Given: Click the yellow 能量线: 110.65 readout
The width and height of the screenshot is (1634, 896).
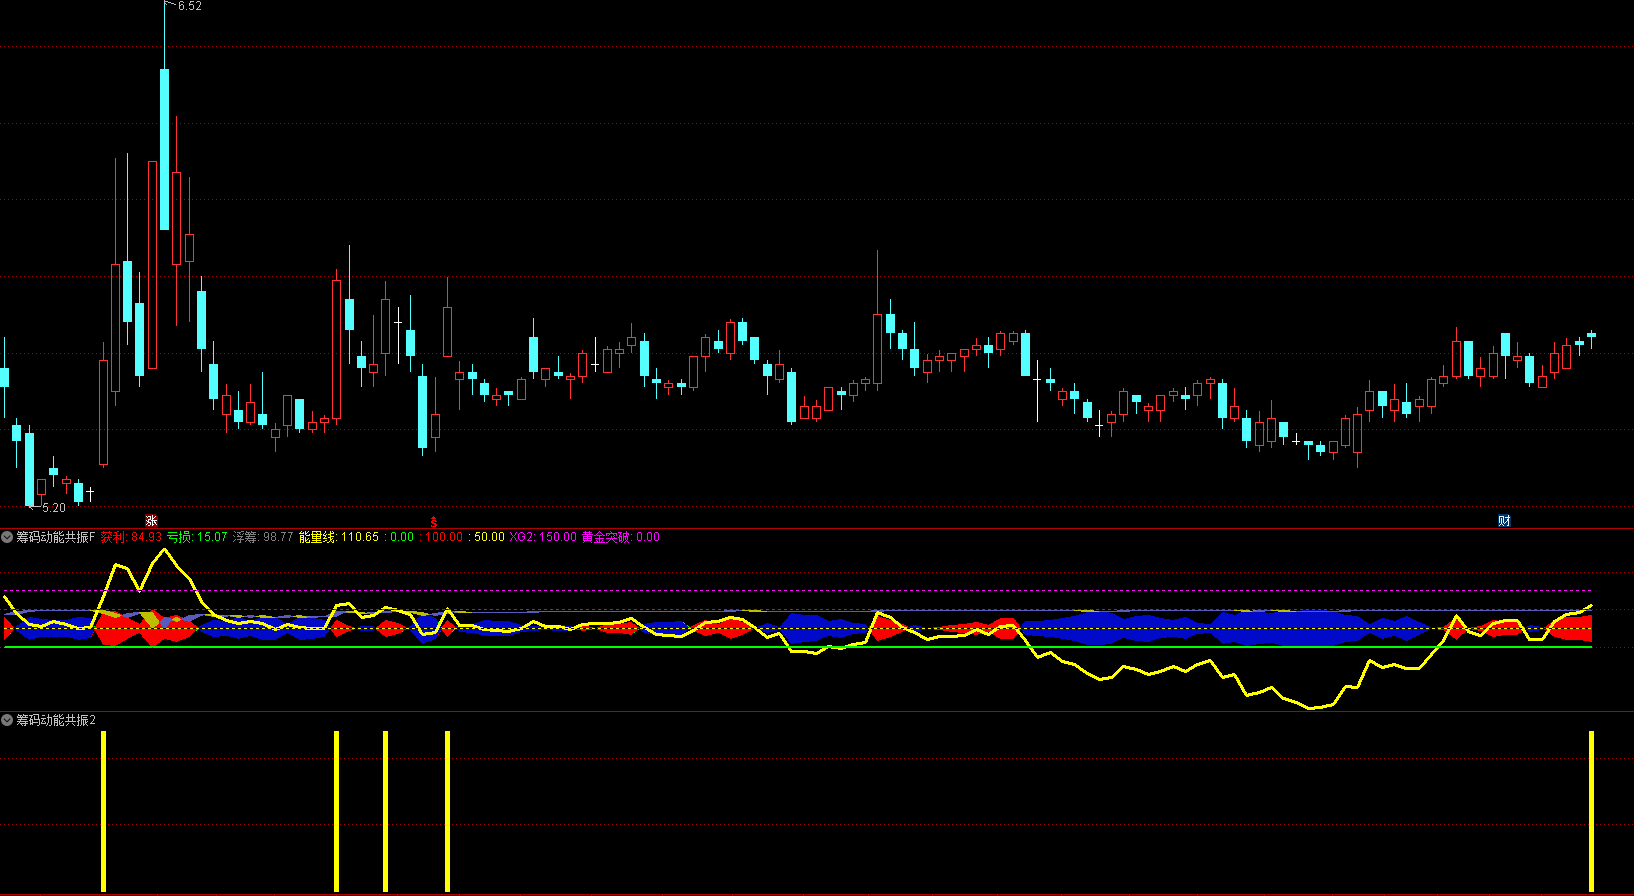Looking at the screenshot, I should pos(339,537).
